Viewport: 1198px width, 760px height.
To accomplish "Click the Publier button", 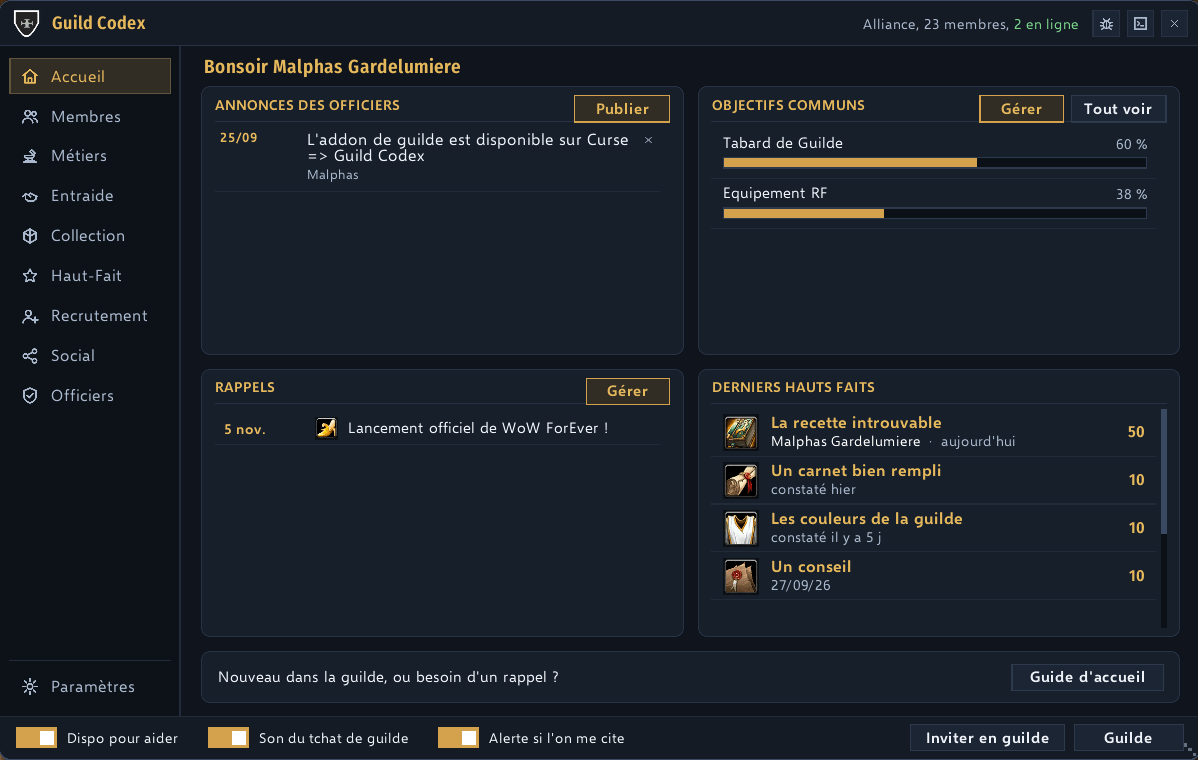I will [622, 108].
